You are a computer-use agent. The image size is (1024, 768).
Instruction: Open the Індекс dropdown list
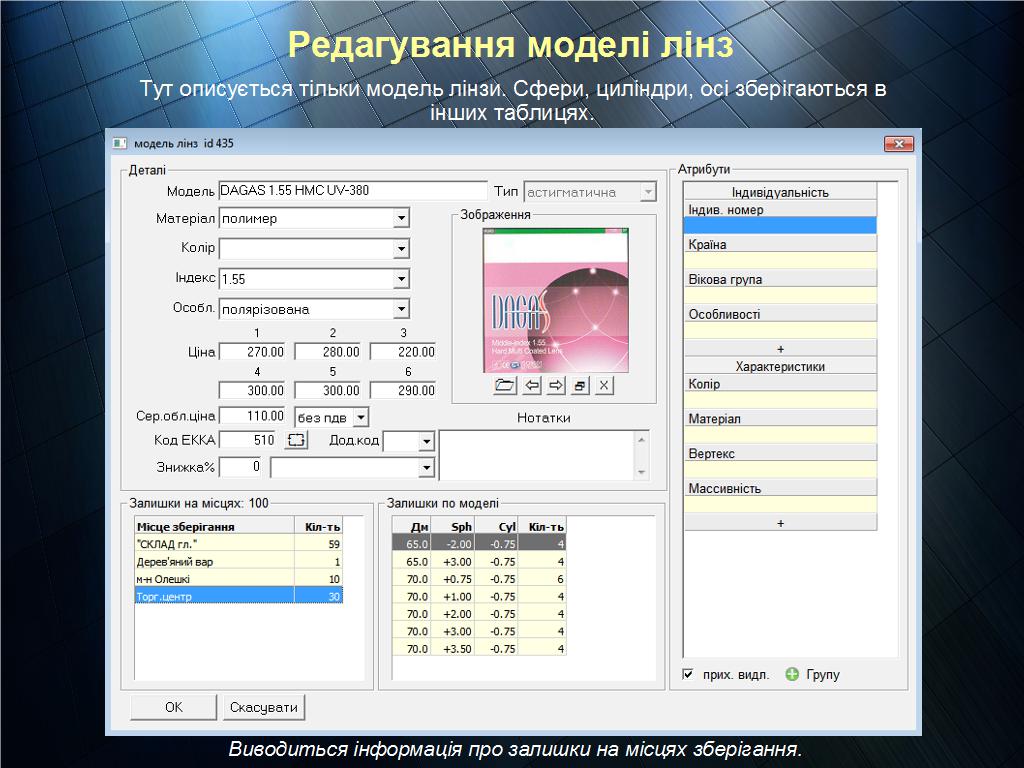point(401,280)
